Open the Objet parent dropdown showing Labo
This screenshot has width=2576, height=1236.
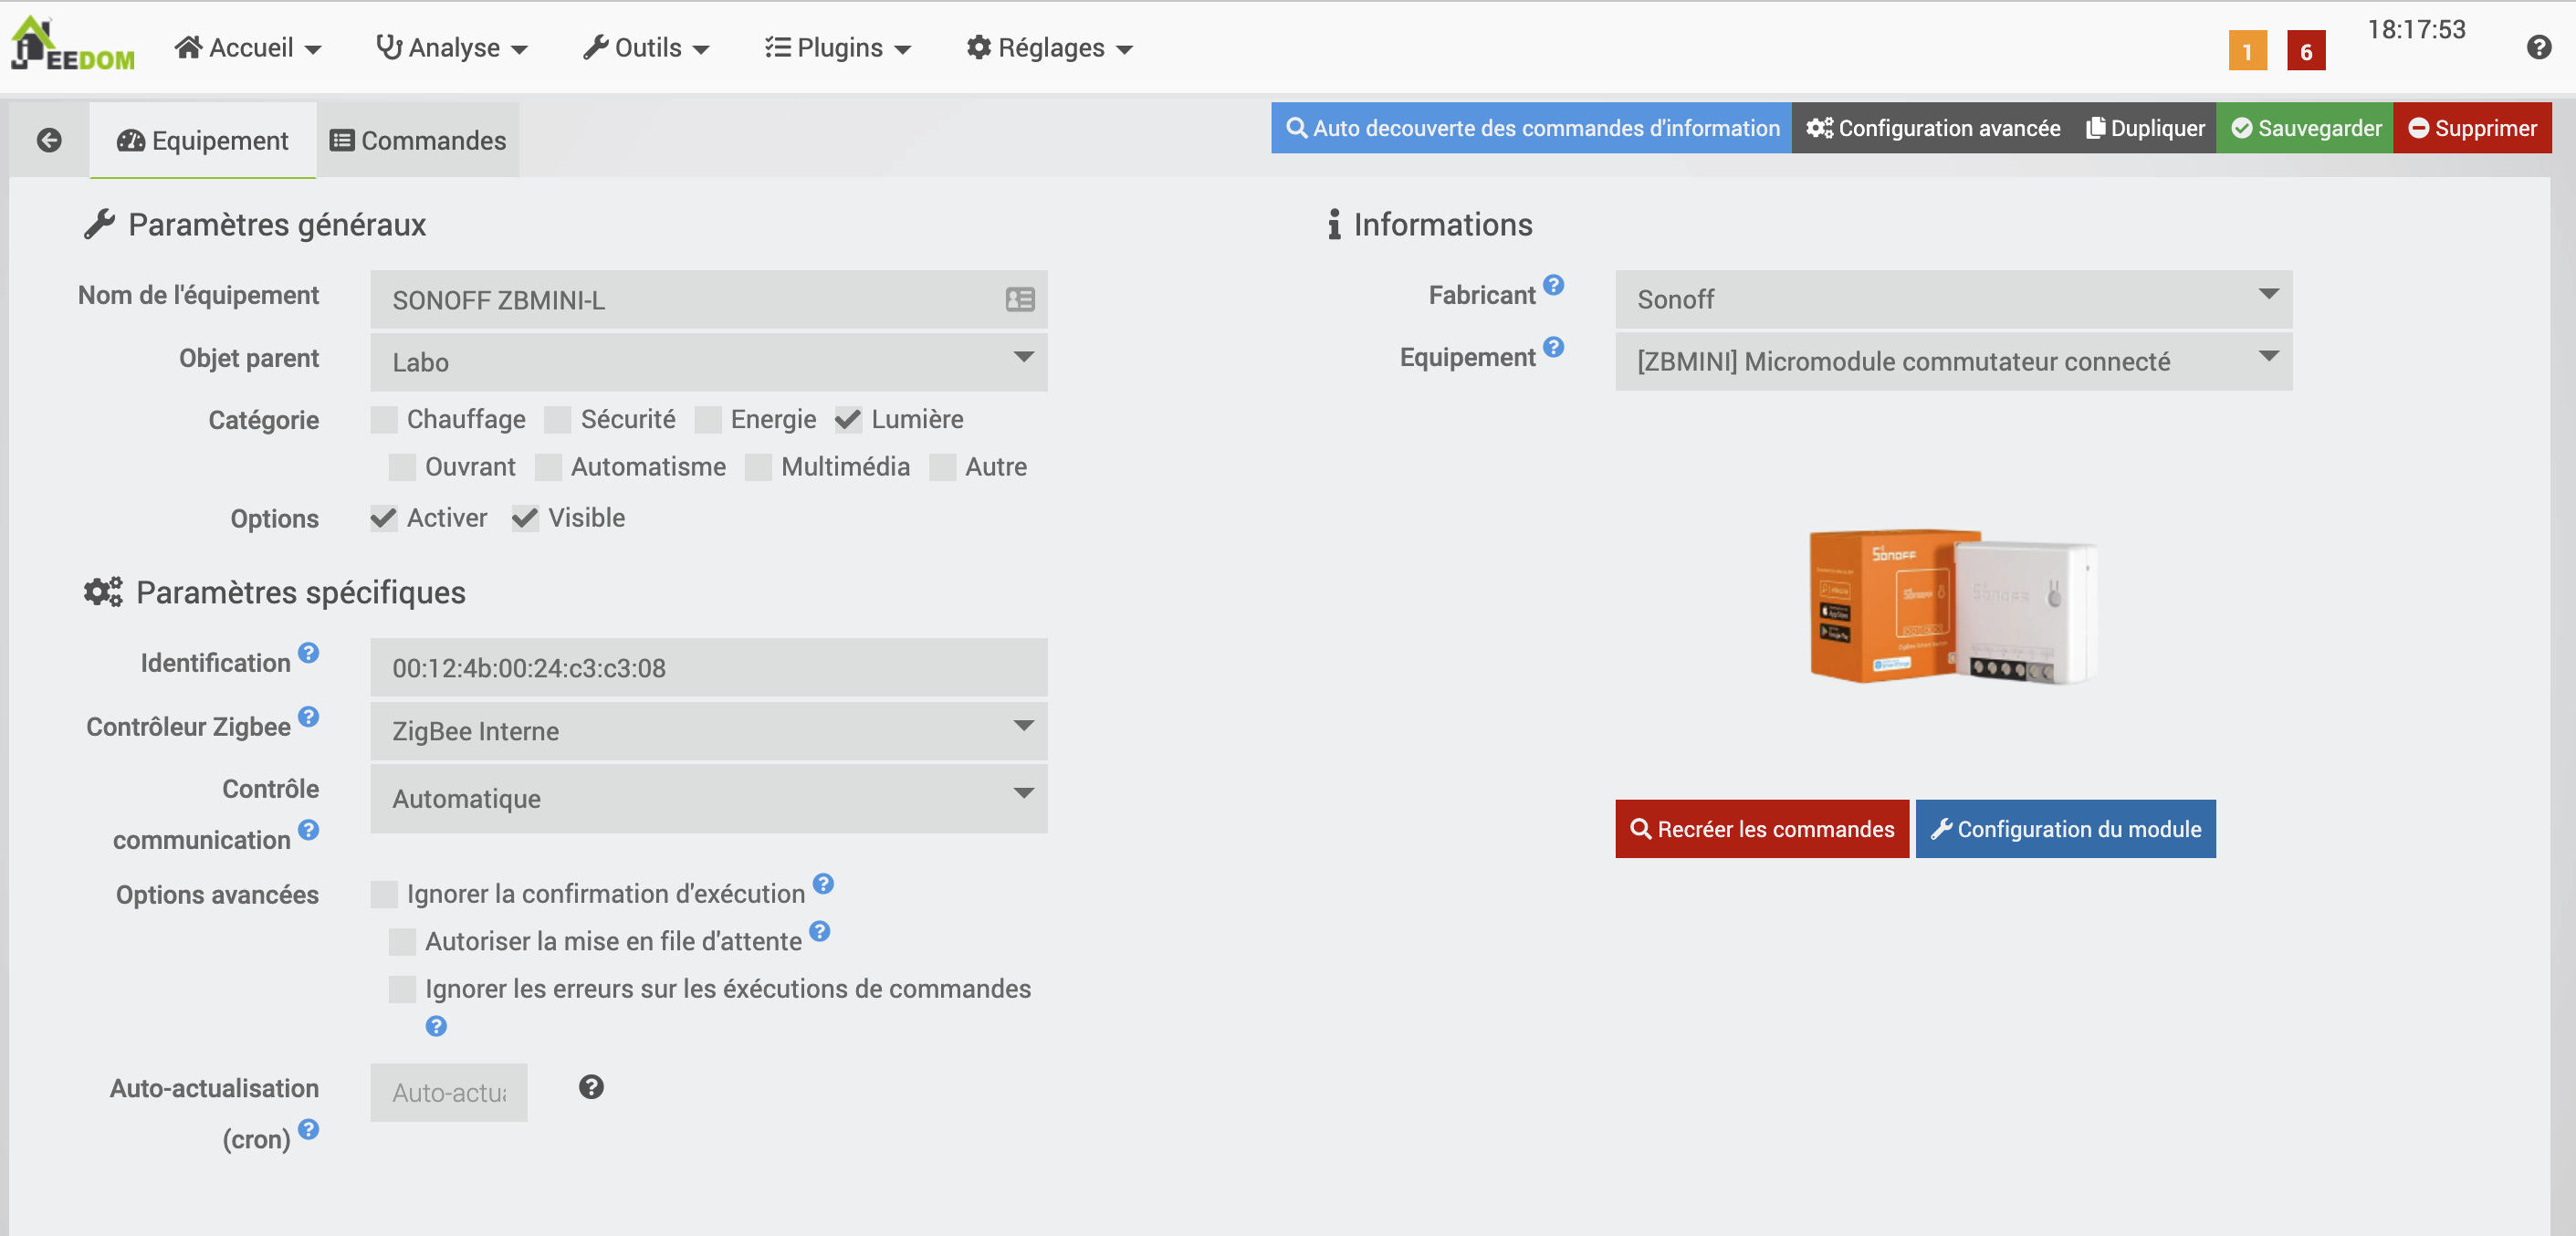tap(708, 362)
